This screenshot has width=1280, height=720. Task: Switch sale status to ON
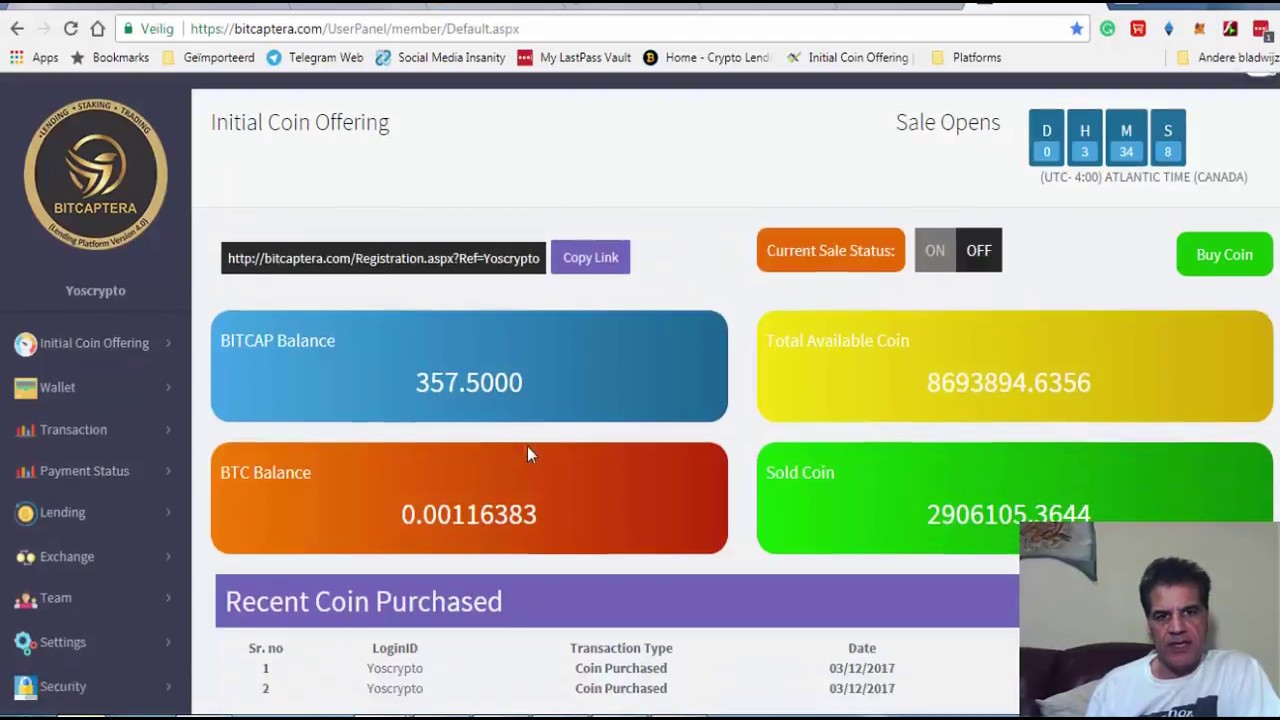point(935,250)
